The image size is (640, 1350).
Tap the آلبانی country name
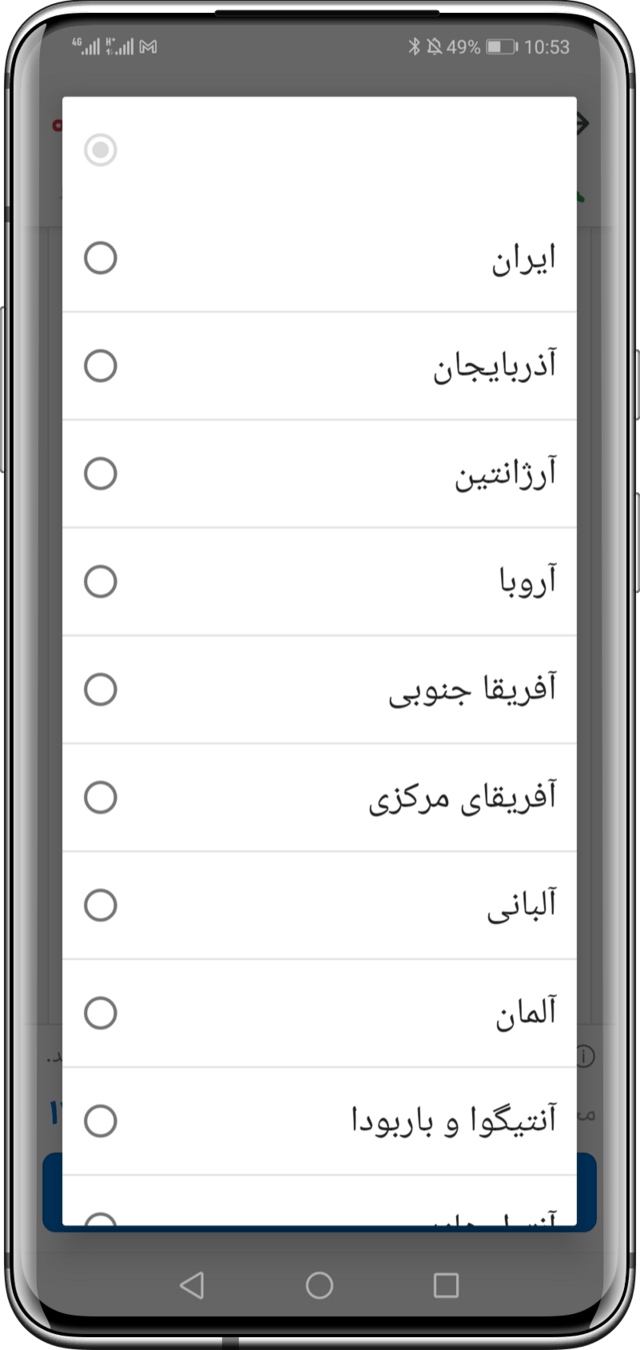[x=521, y=906]
